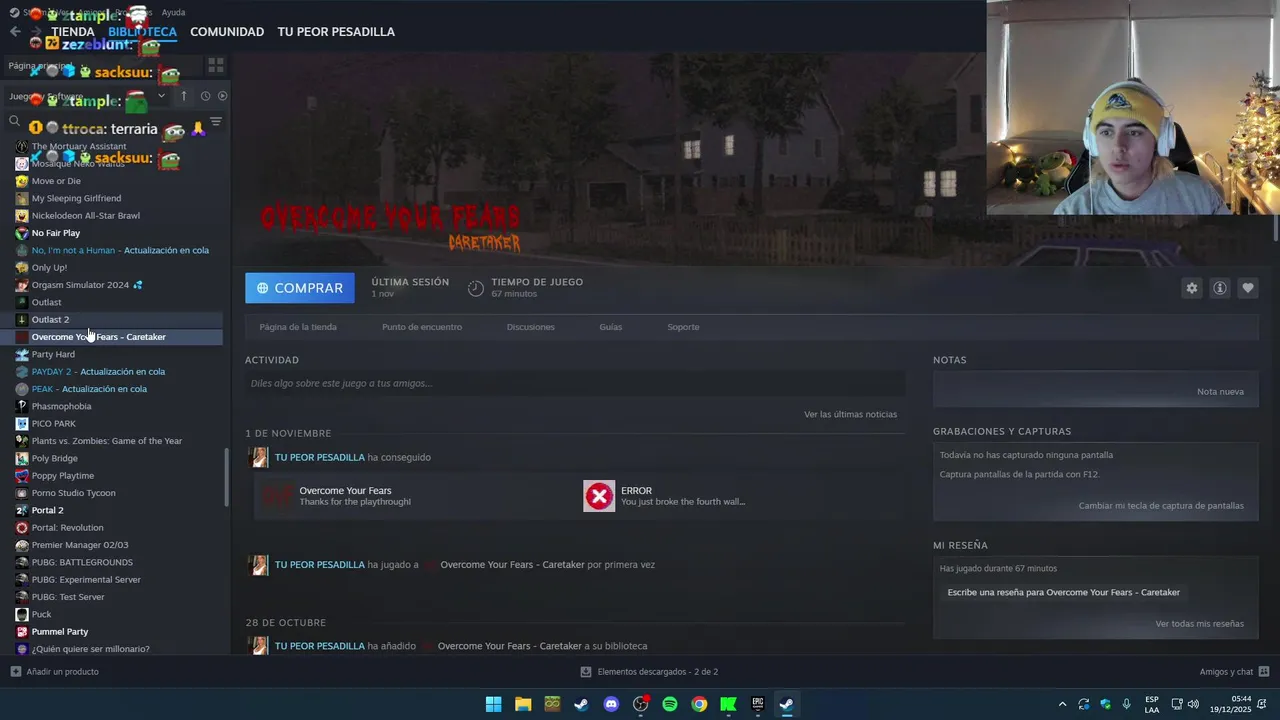Sort library with the up arrow icon
1280x720 pixels.
pyautogui.click(x=184, y=96)
